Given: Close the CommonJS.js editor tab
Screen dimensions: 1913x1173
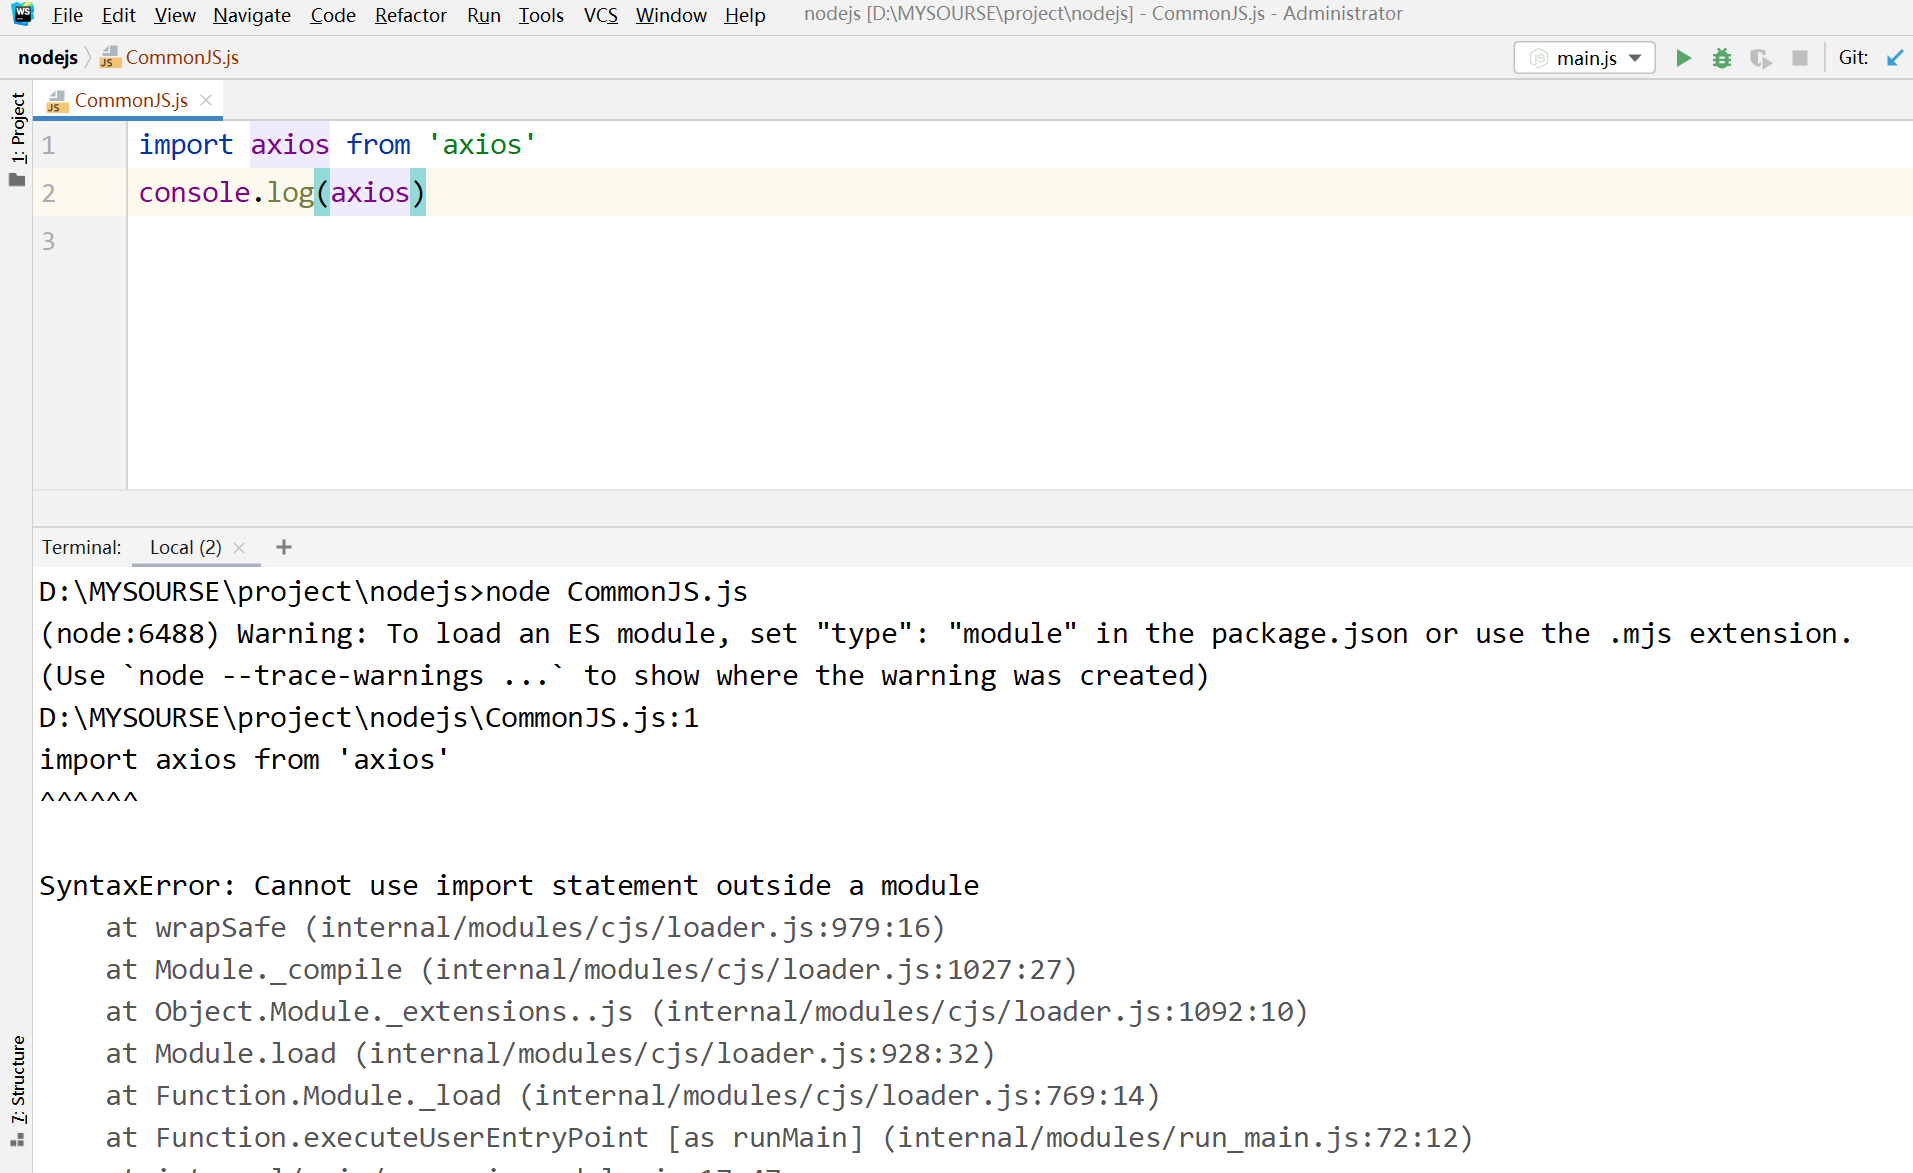Looking at the screenshot, I should click(x=206, y=100).
